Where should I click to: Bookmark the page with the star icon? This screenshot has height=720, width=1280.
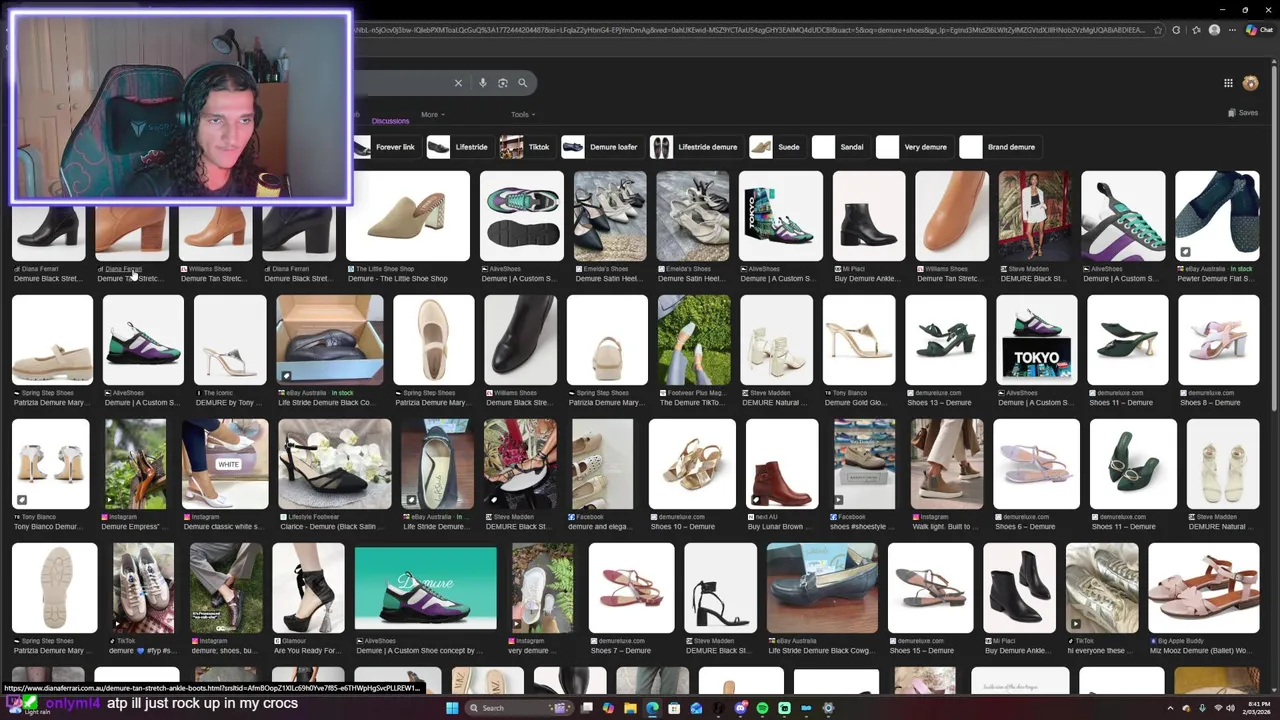1158,30
